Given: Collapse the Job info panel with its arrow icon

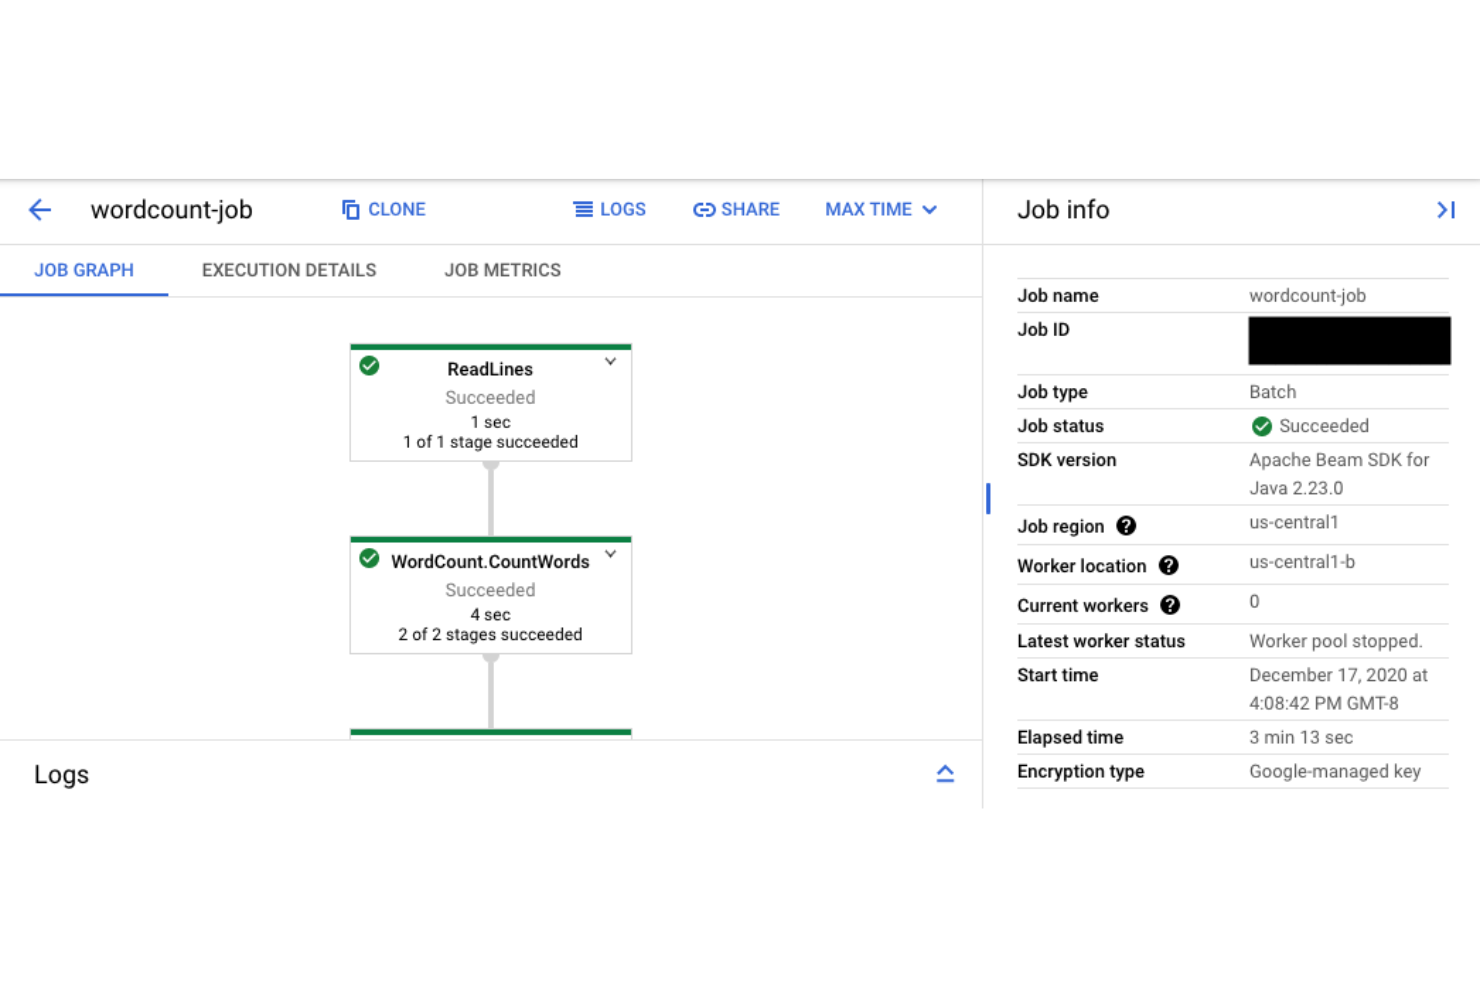Looking at the screenshot, I should tap(1446, 210).
